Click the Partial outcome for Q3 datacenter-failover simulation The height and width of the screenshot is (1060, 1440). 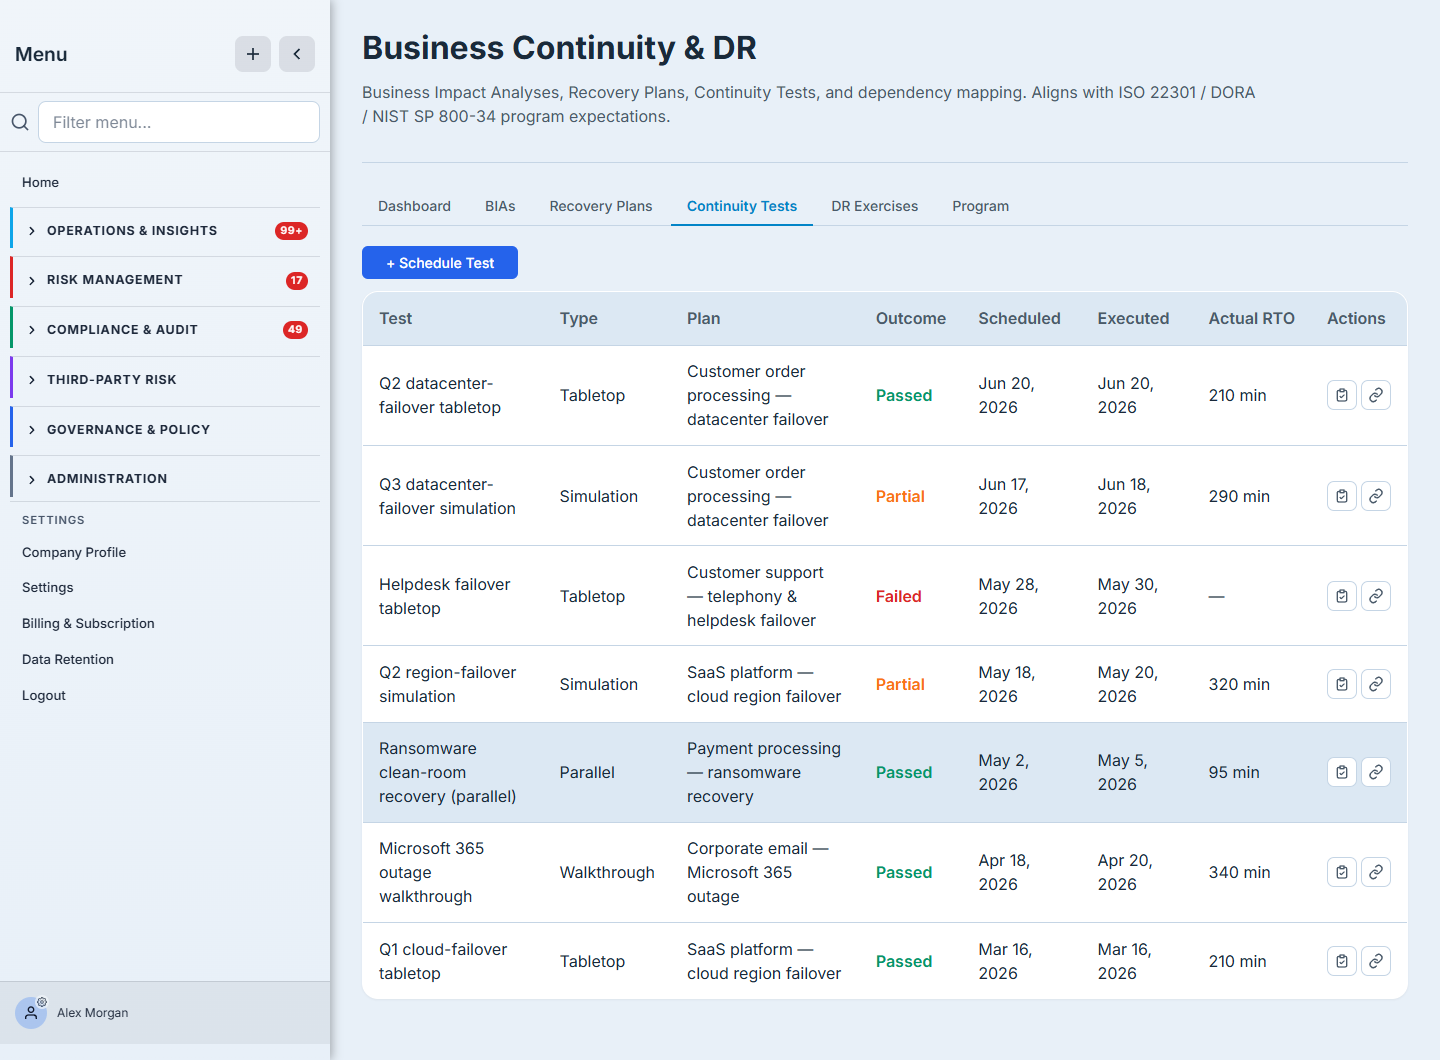tap(900, 496)
